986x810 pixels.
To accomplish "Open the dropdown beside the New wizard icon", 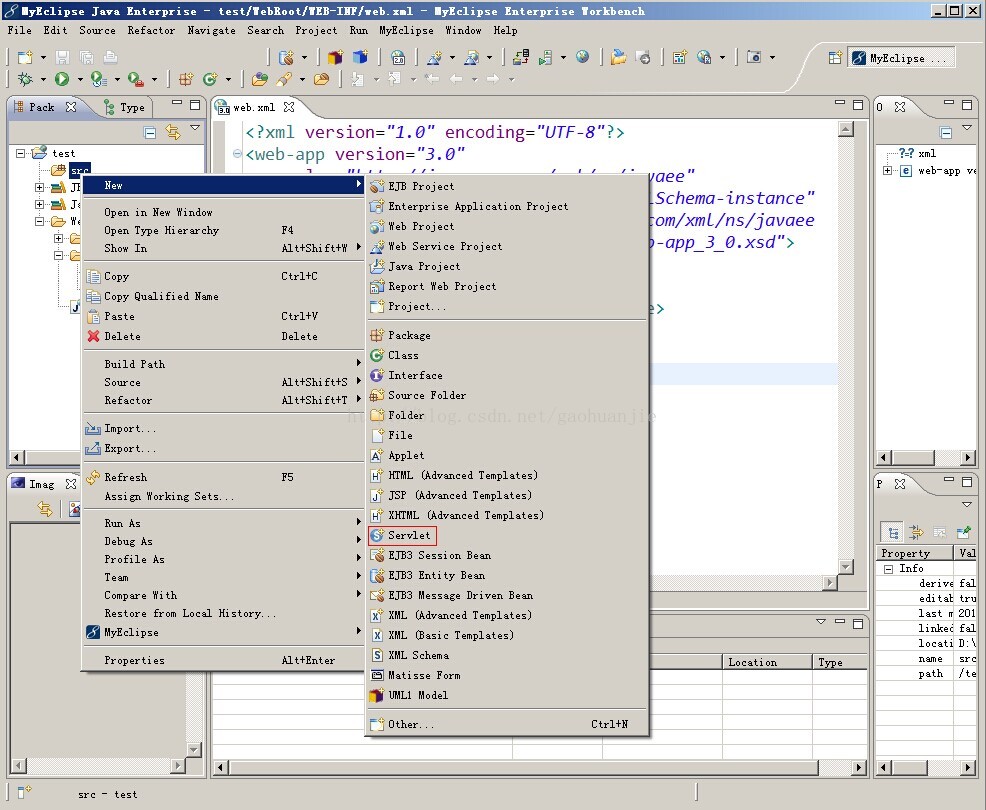I will tap(43, 58).
